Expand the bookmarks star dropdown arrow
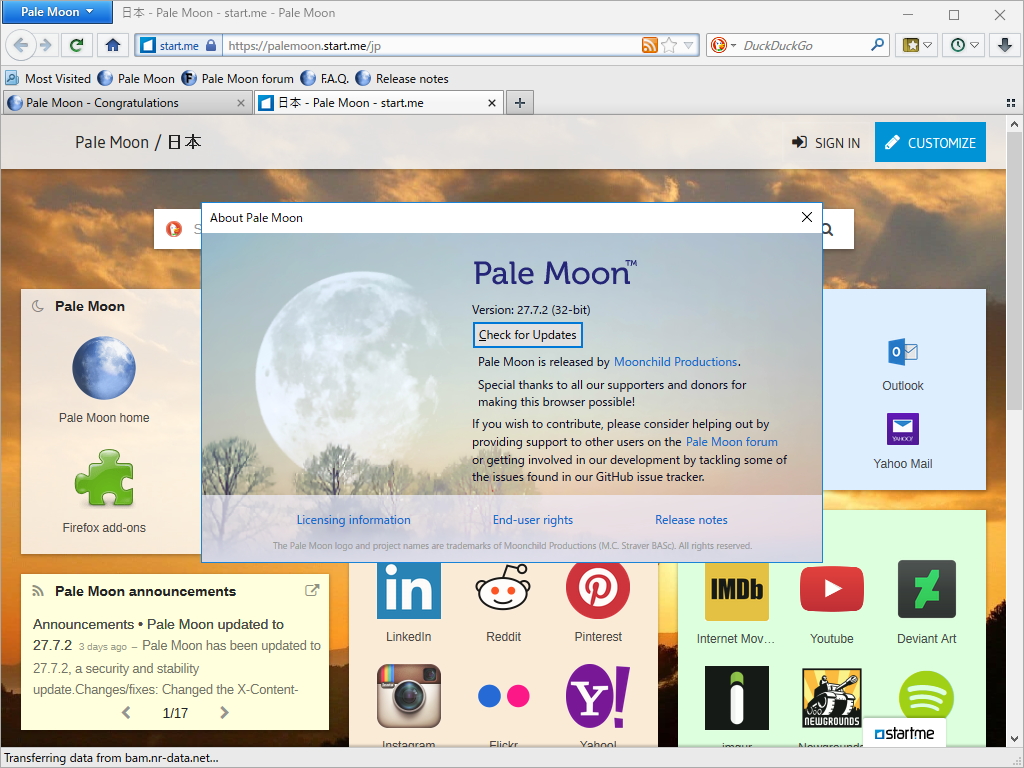Screen dimensions: 1024x768 point(925,45)
